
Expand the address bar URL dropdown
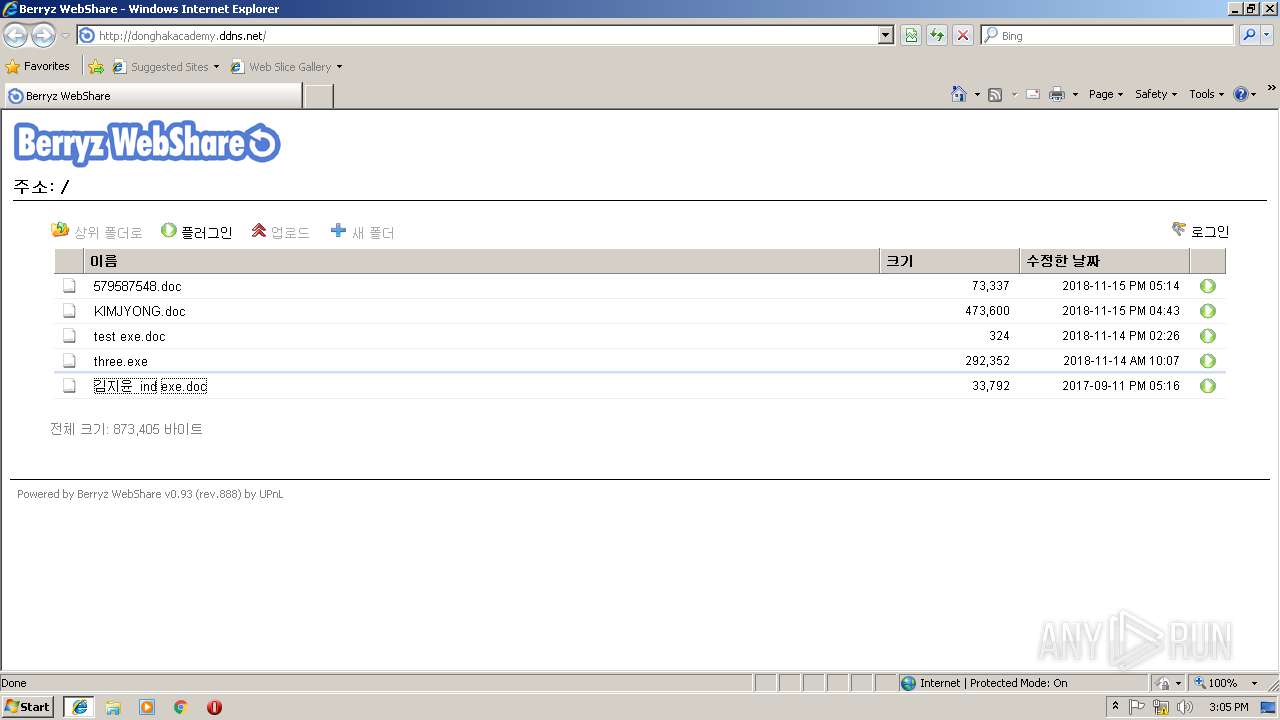[886, 35]
